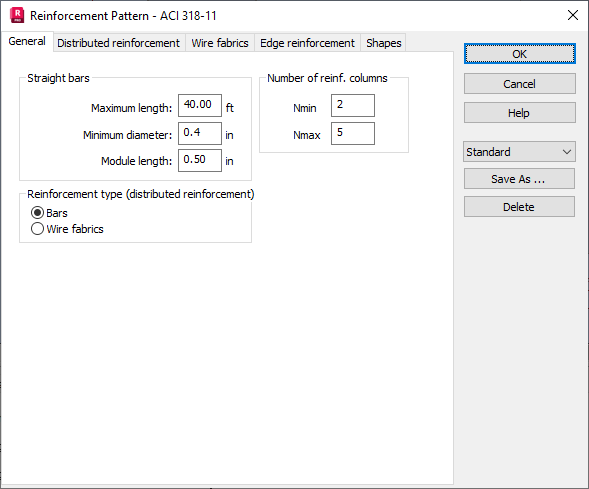Click the Maximum length input field
589x489 pixels.
click(200, 106)
